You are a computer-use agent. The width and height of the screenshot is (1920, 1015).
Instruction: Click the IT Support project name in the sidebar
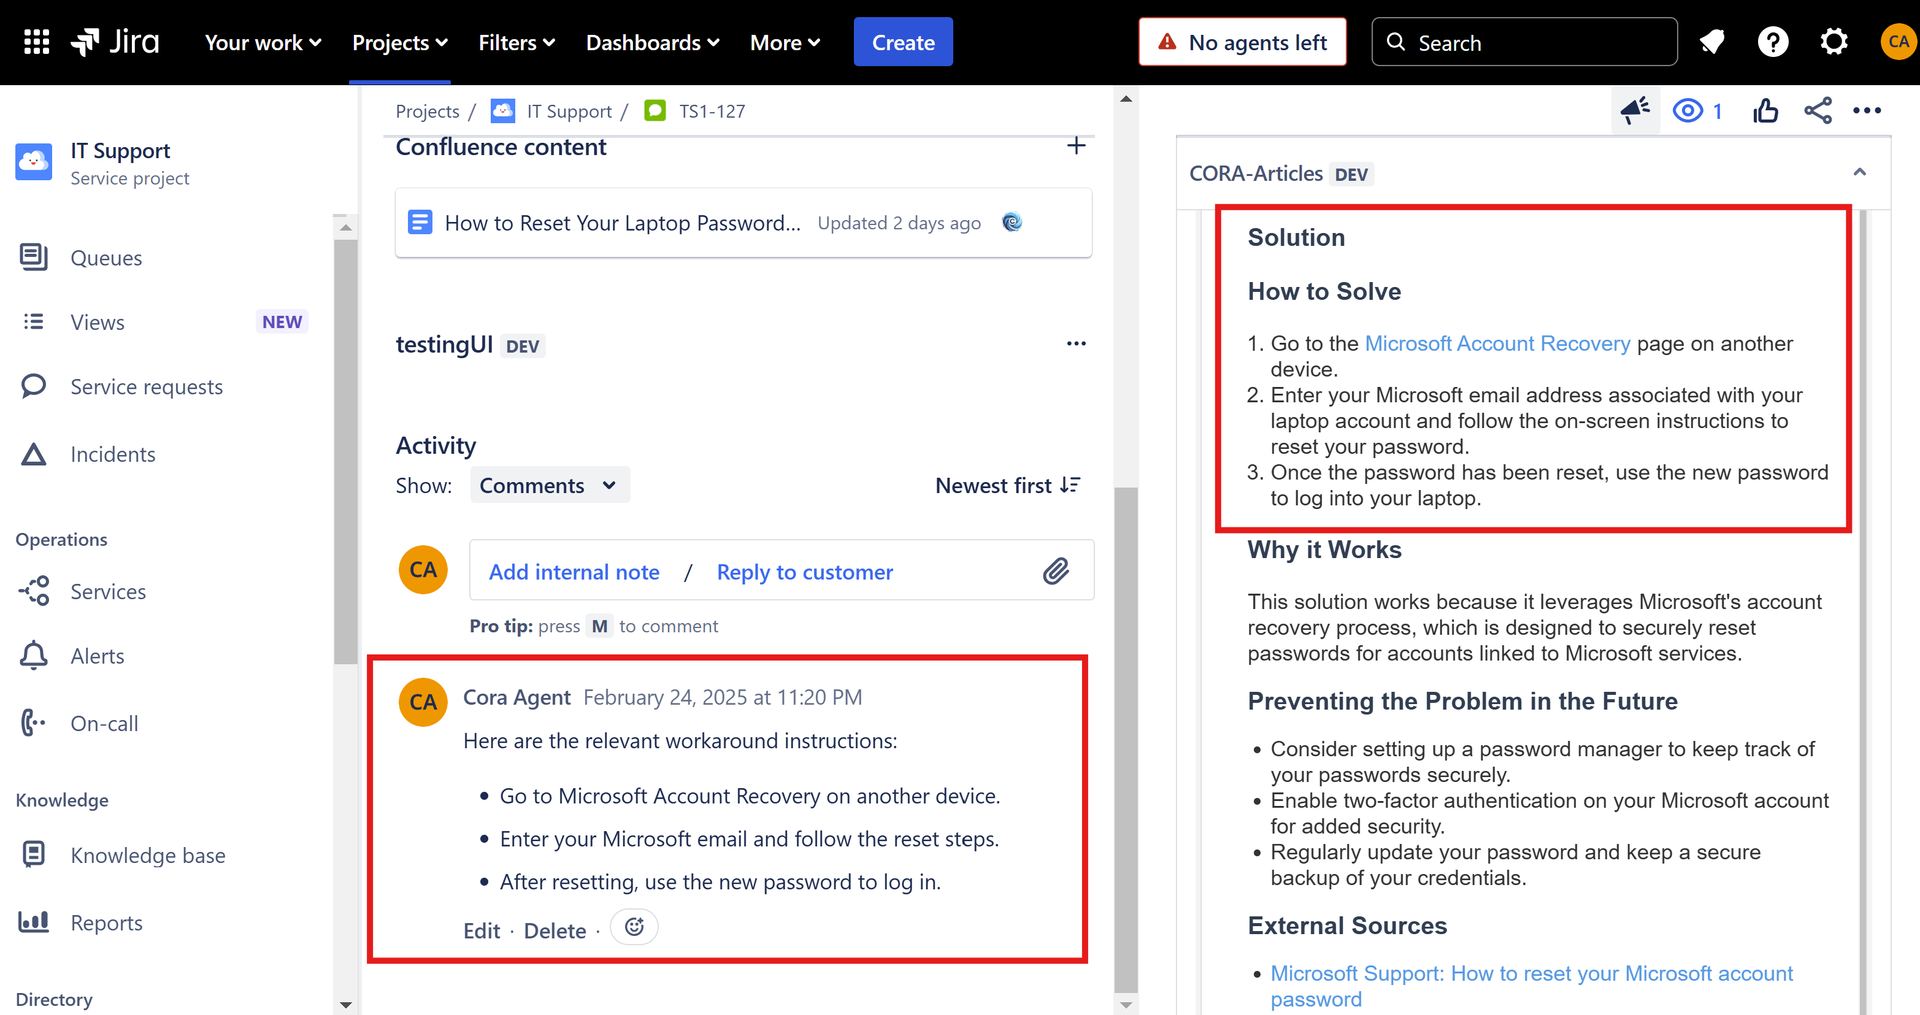tap(120, 150)
